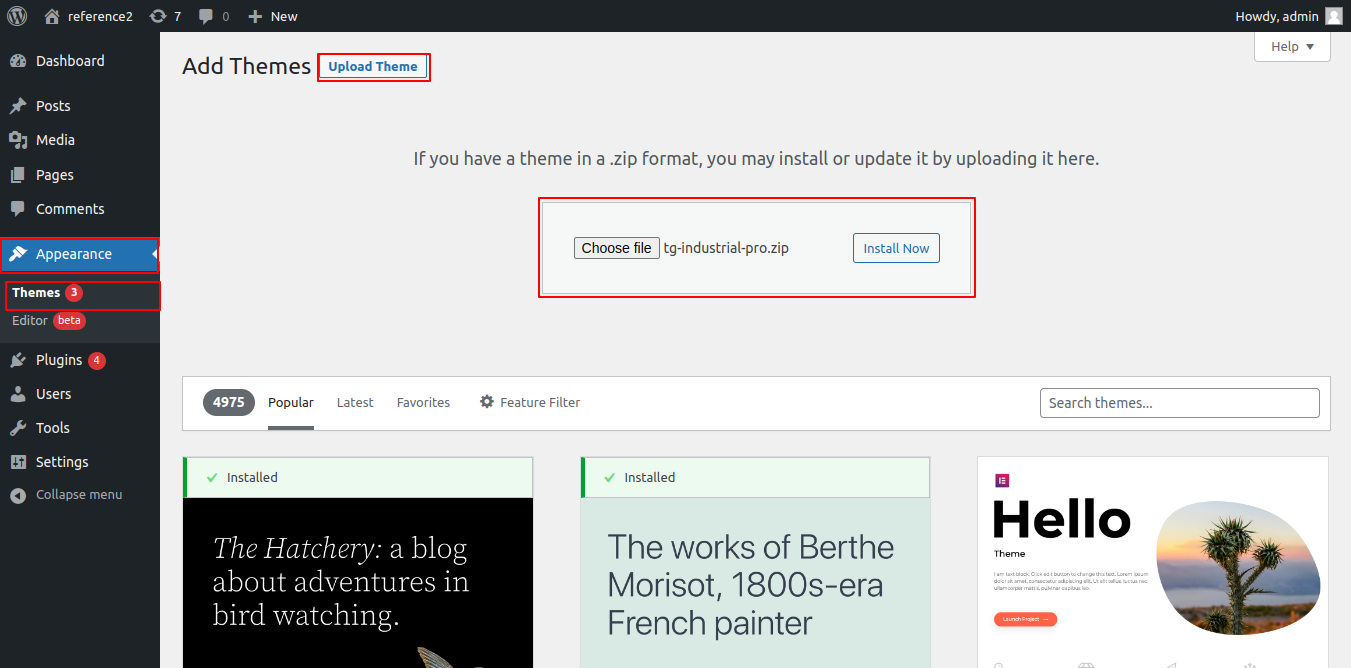Open the New content menu
This screenshot has width=1351, height=668.
(x=273, y=16)
